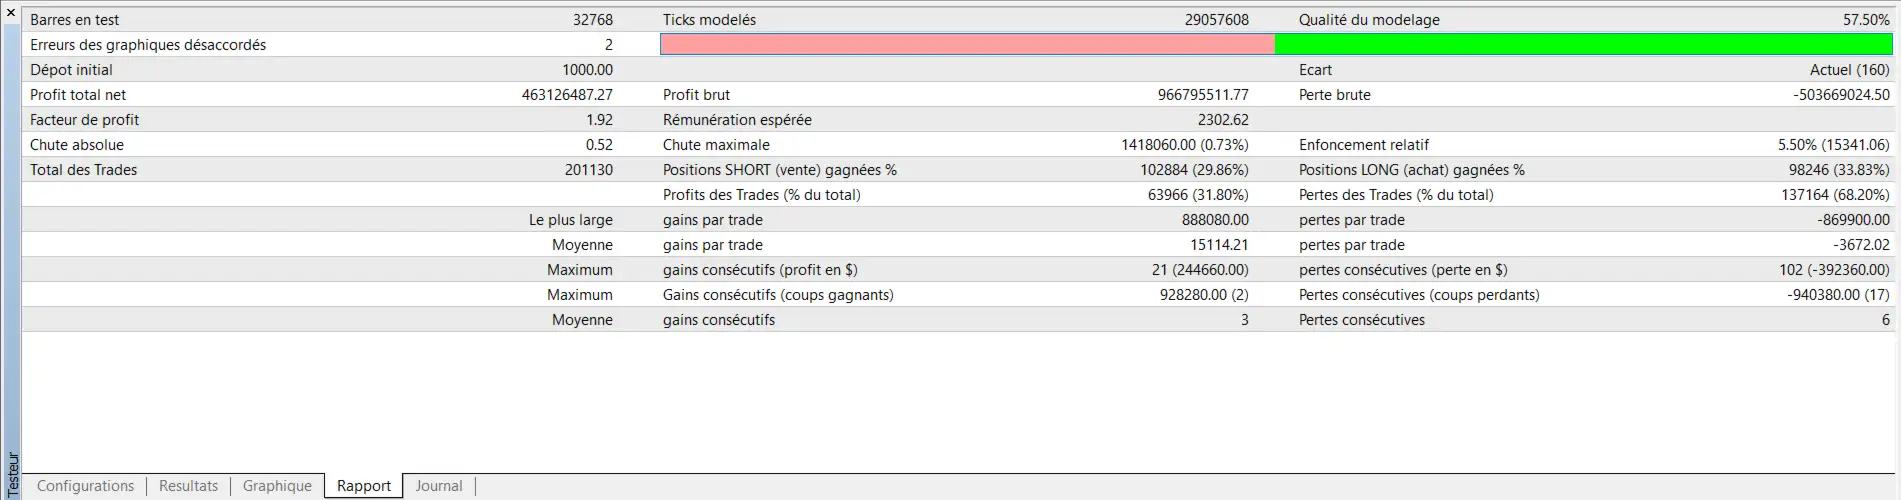Click the Ticks modelés value

tap(1216, 20)
